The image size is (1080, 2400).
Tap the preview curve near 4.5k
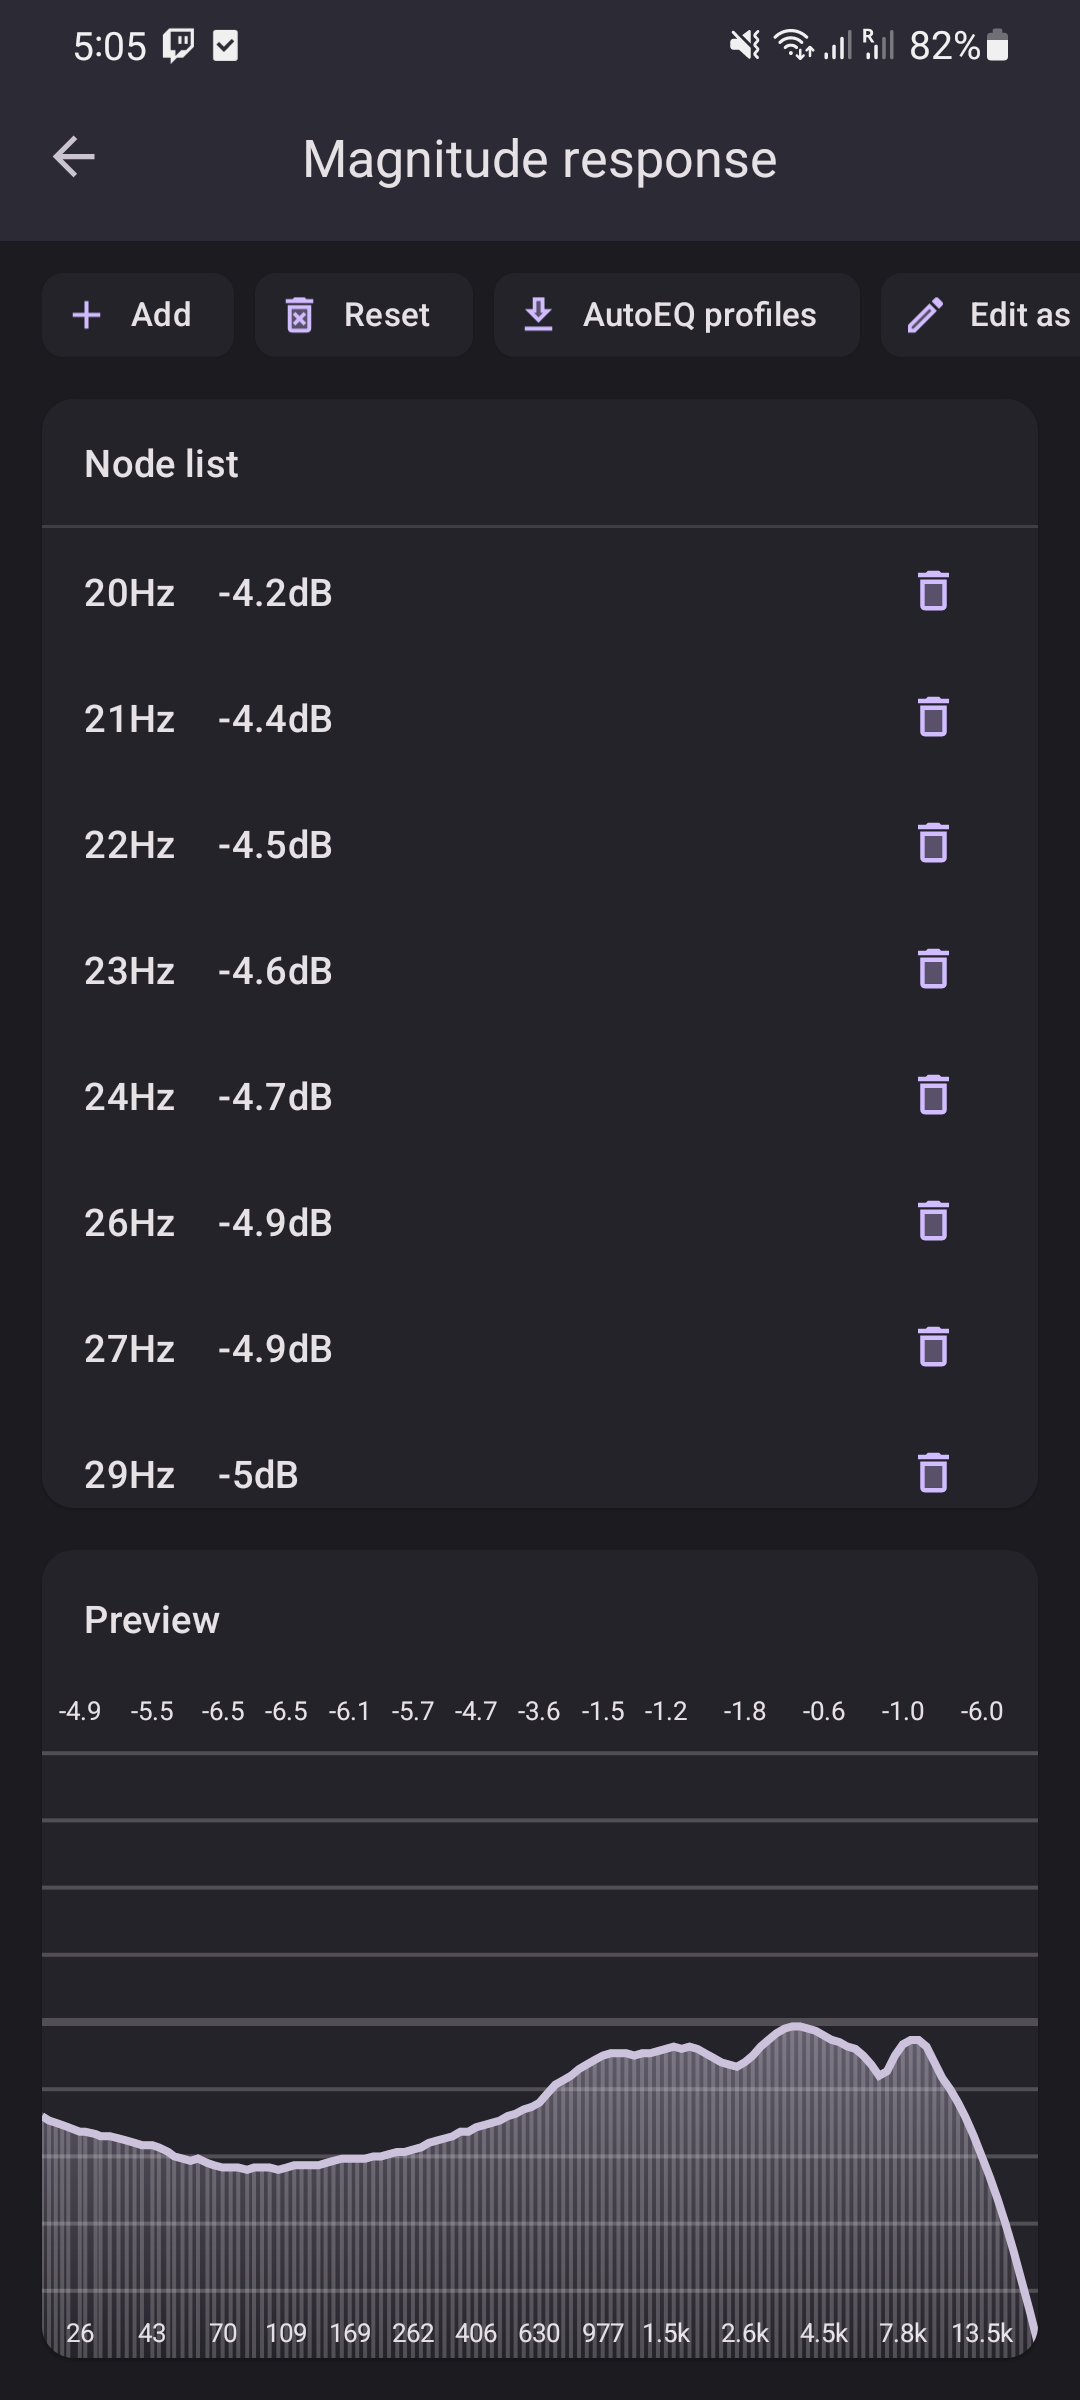[x=824, y=2037]
